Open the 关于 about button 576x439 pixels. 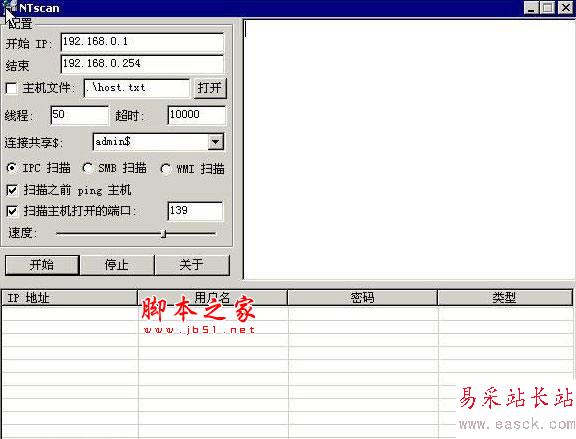click(x=192, y=265)
